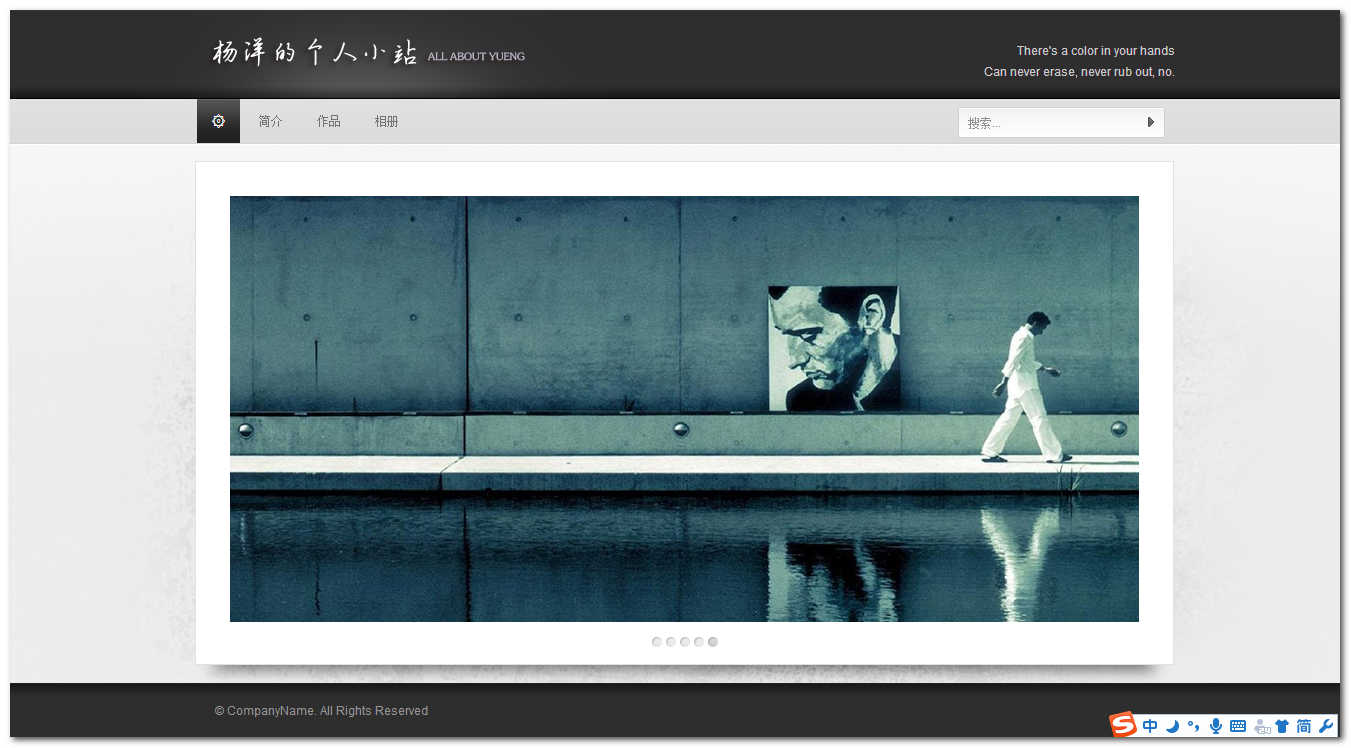
Task: Click the user account icon in IME bar
Action: (x=1262, y=726)
